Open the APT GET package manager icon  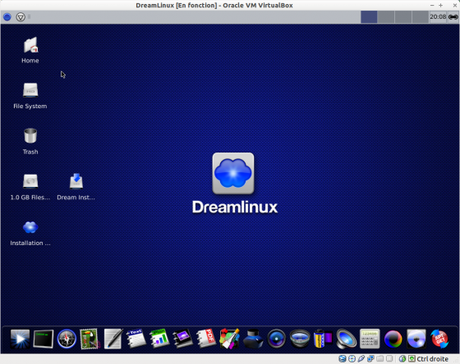click(439, 339)
